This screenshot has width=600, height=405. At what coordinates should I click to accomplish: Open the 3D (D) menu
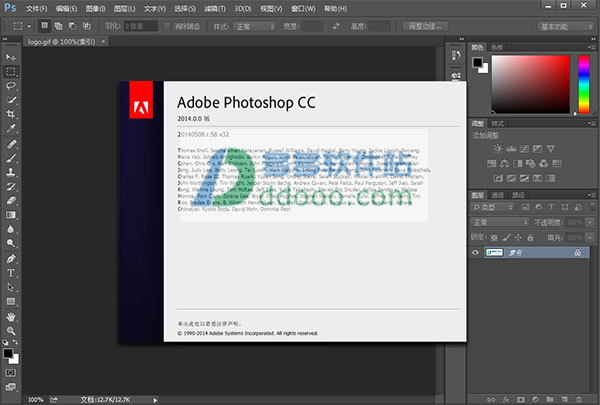[243, 8]
